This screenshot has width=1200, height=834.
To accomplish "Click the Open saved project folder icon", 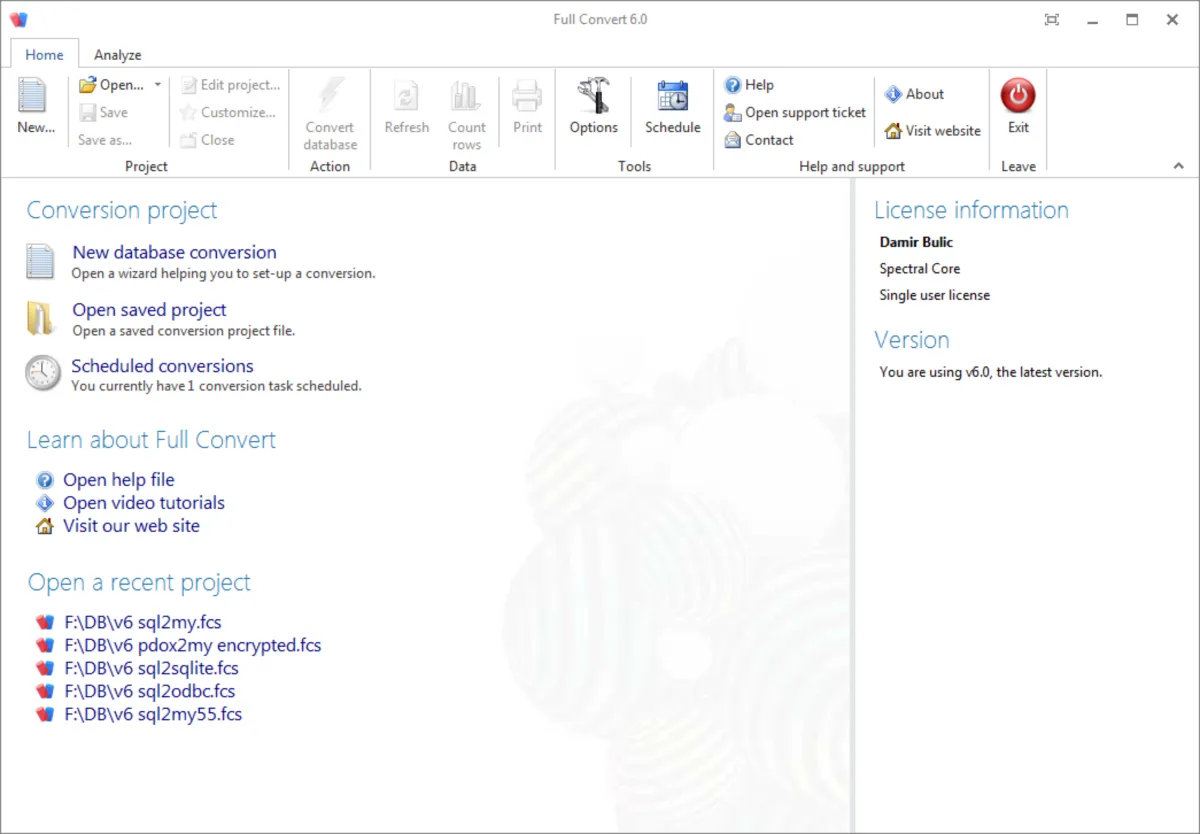I will point(40,318).
